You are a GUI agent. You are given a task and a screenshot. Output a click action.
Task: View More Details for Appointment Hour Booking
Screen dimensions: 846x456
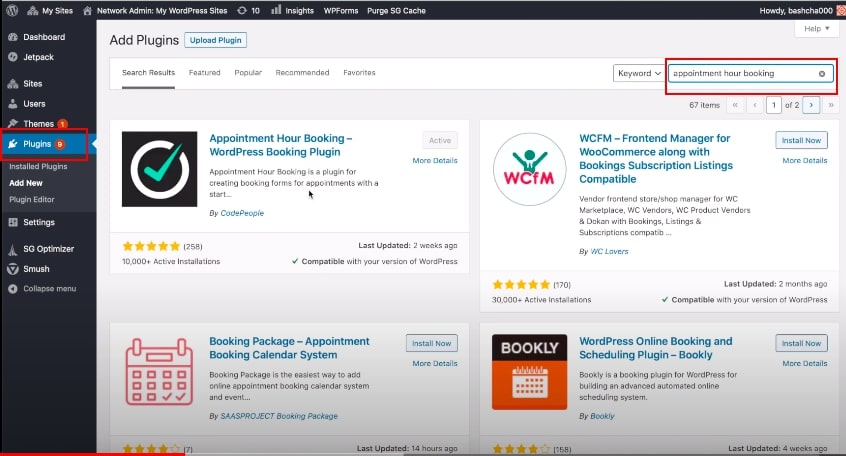click(435, 160)
